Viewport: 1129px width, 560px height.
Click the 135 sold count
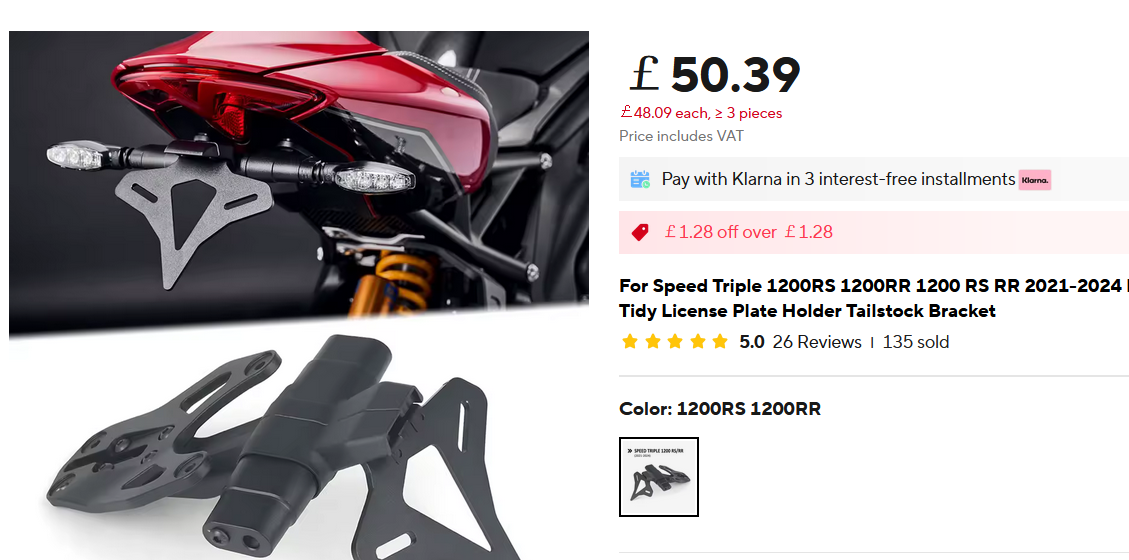pos(916,342)
